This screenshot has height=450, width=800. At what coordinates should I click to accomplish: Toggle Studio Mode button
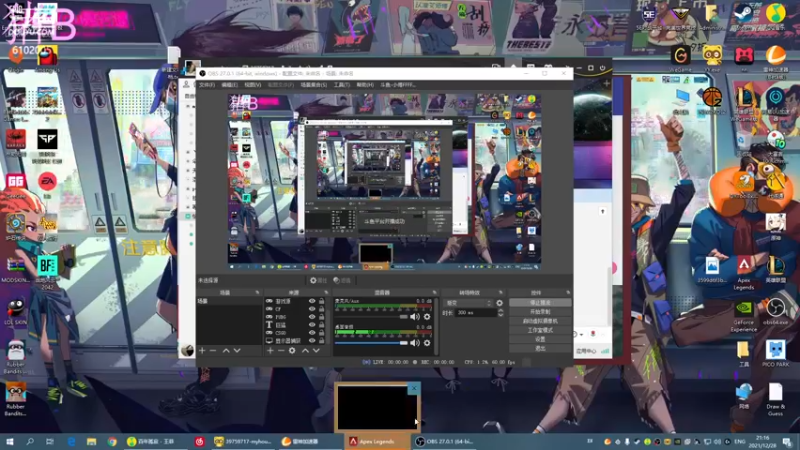tap(540, 330)
